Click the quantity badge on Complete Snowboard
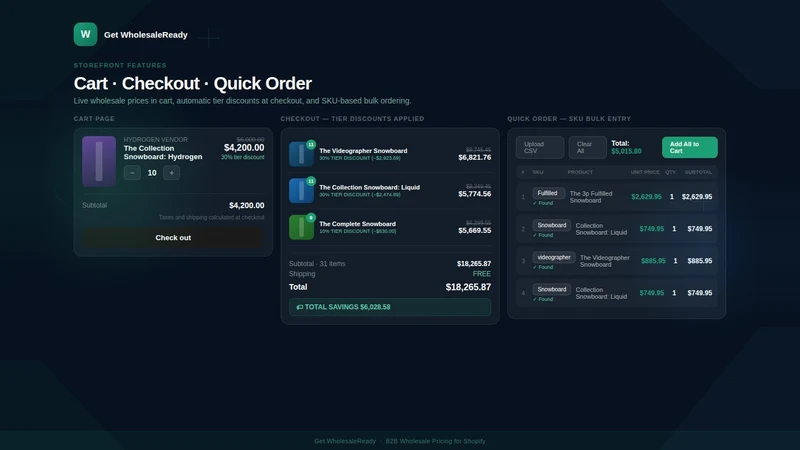Viewport: 800px width, 450px height. [311, 218]
